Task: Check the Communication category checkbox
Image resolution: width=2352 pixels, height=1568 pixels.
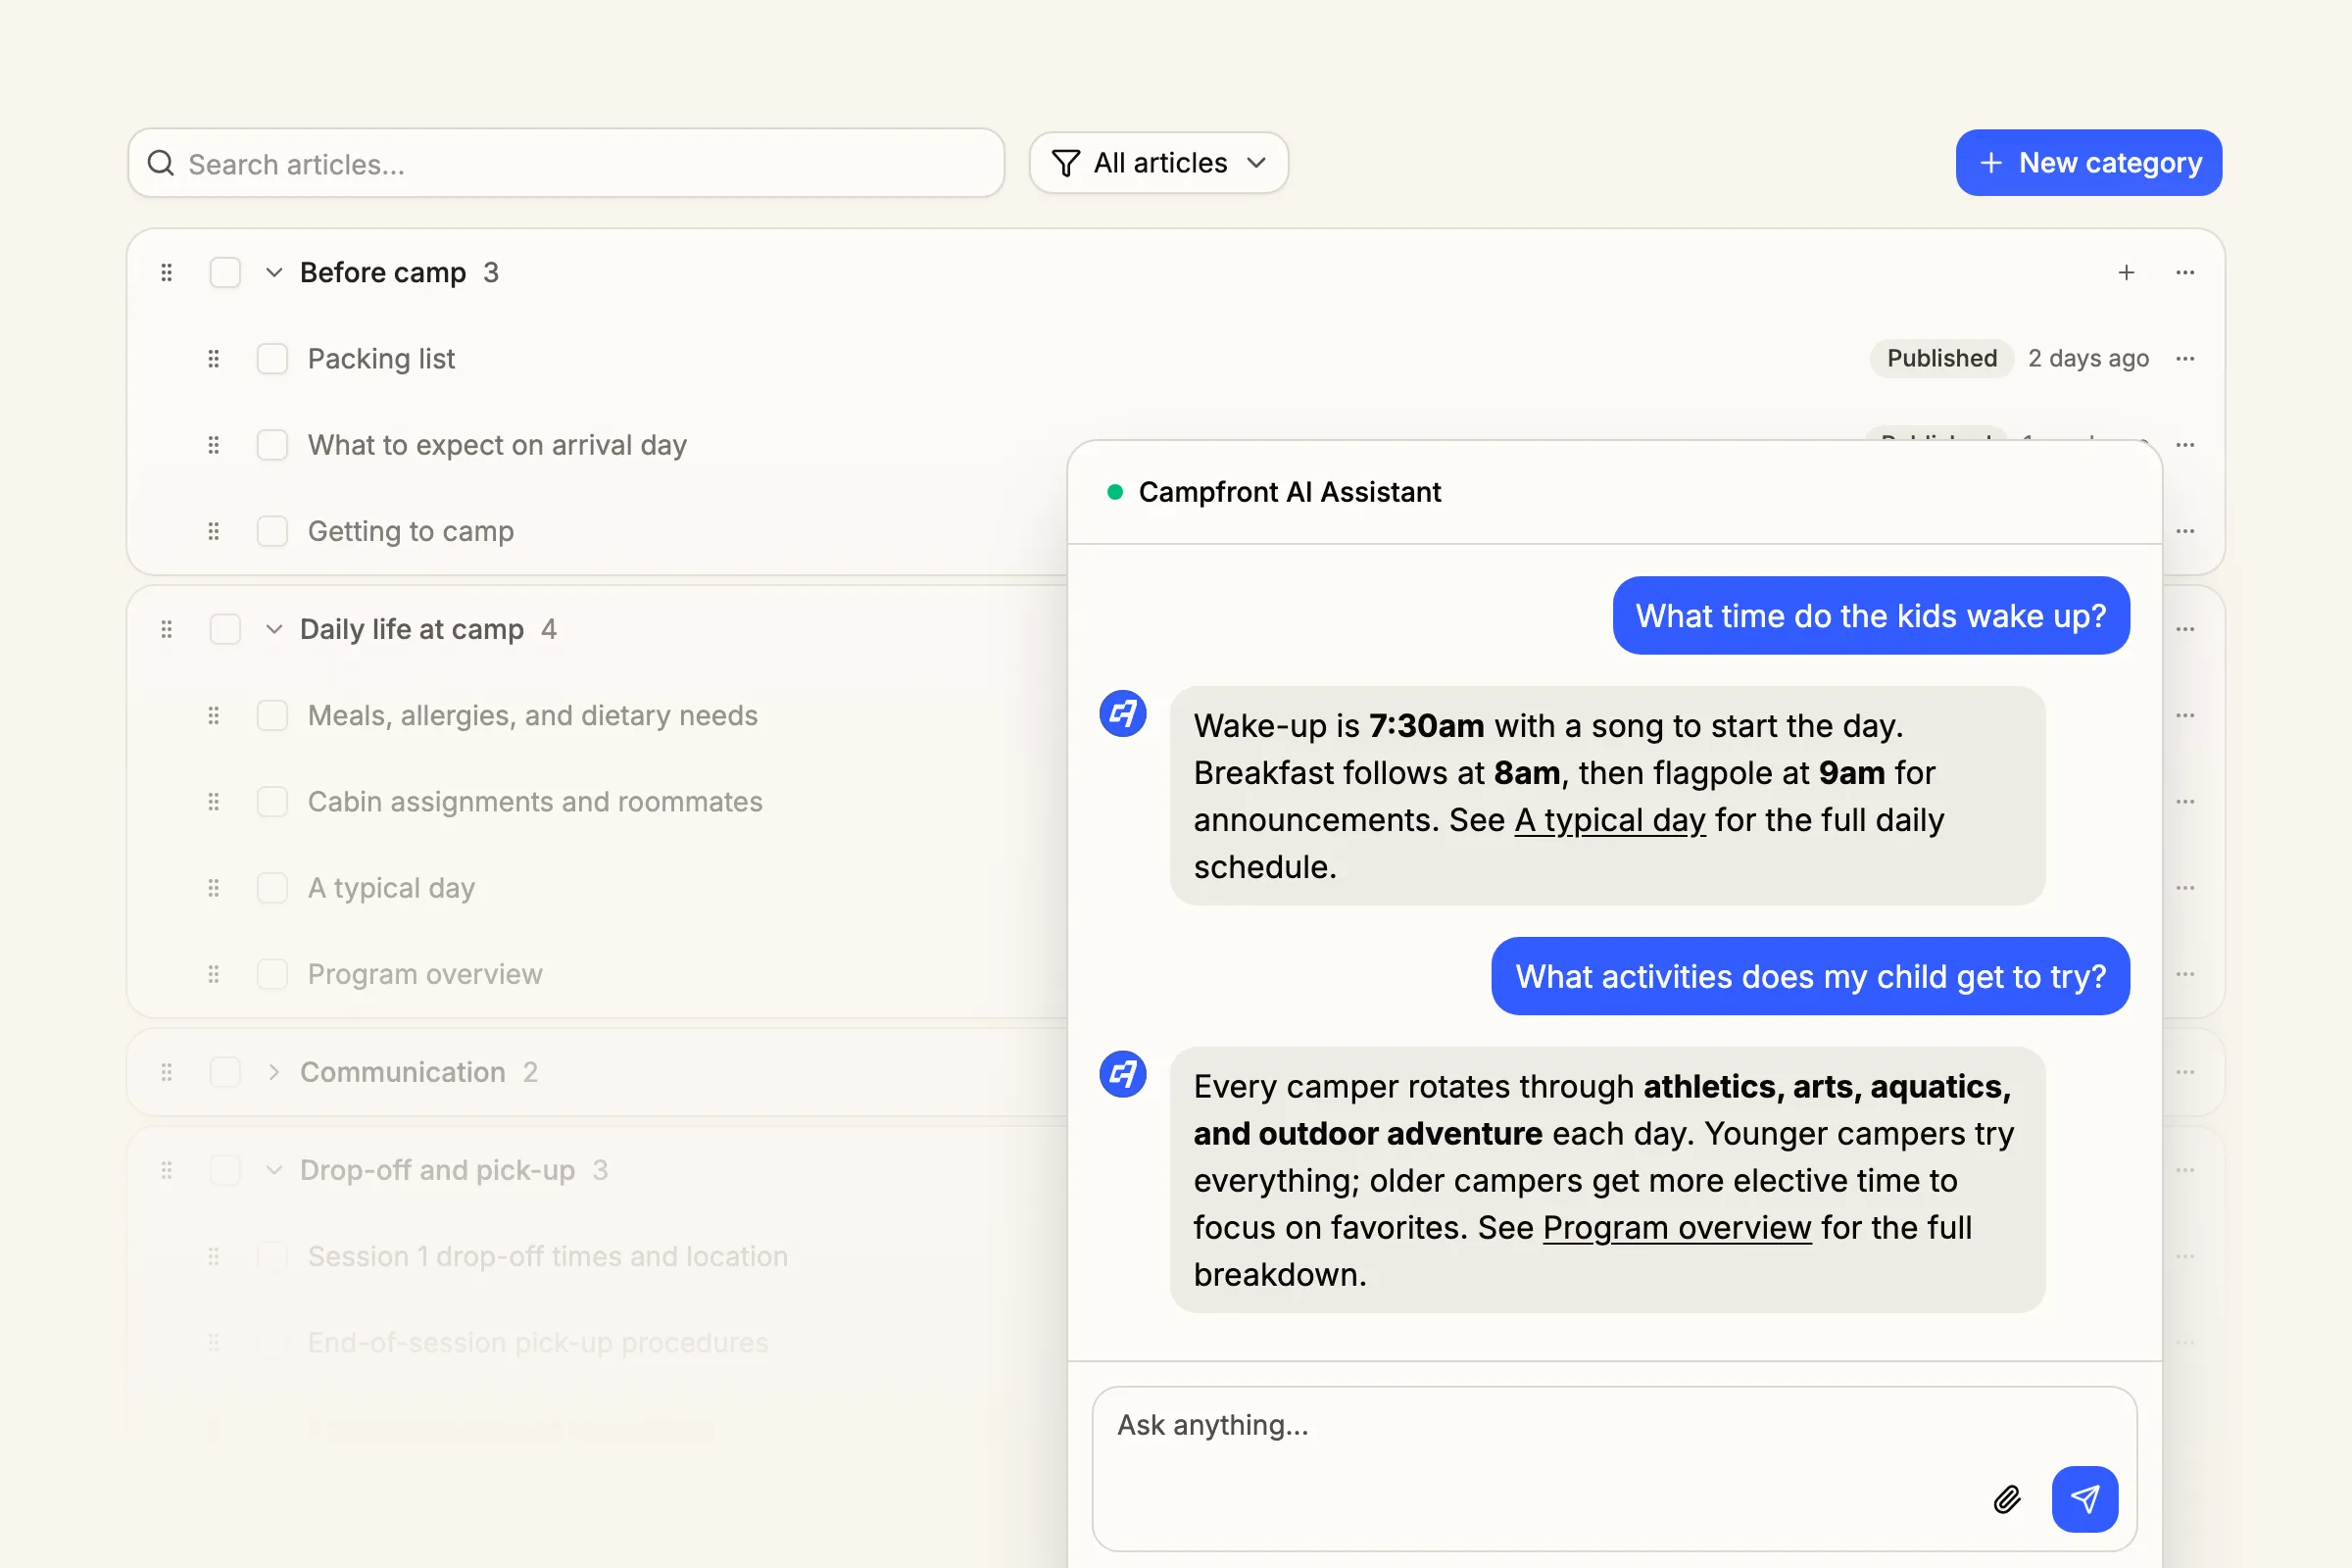Action: pos(225,1072)
